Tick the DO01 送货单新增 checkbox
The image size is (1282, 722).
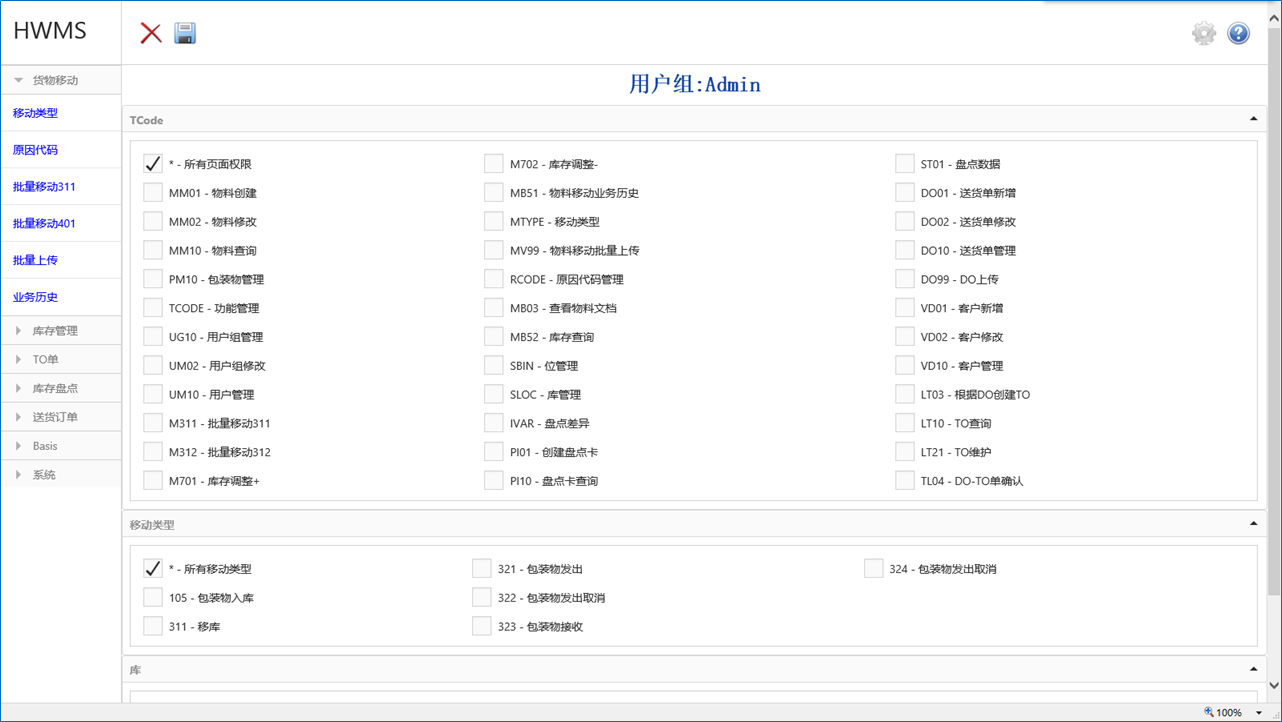905,193
